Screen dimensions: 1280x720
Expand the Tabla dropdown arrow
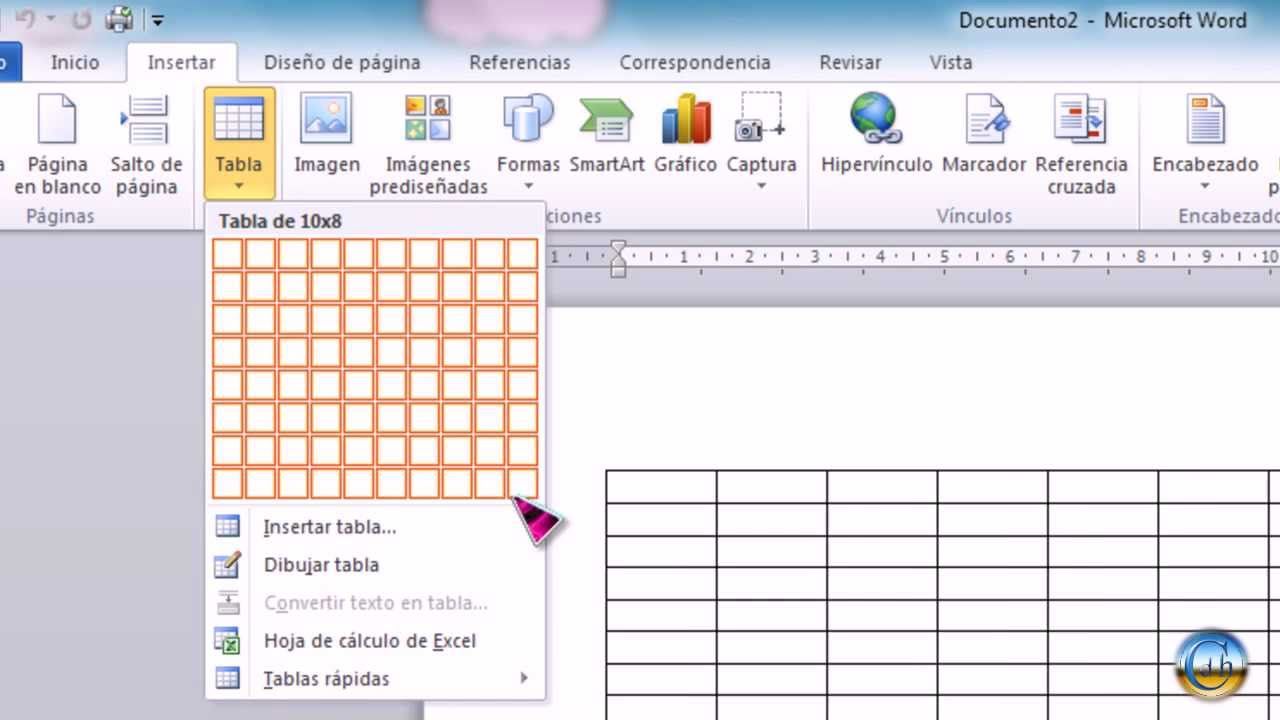[x=239, y=186]
